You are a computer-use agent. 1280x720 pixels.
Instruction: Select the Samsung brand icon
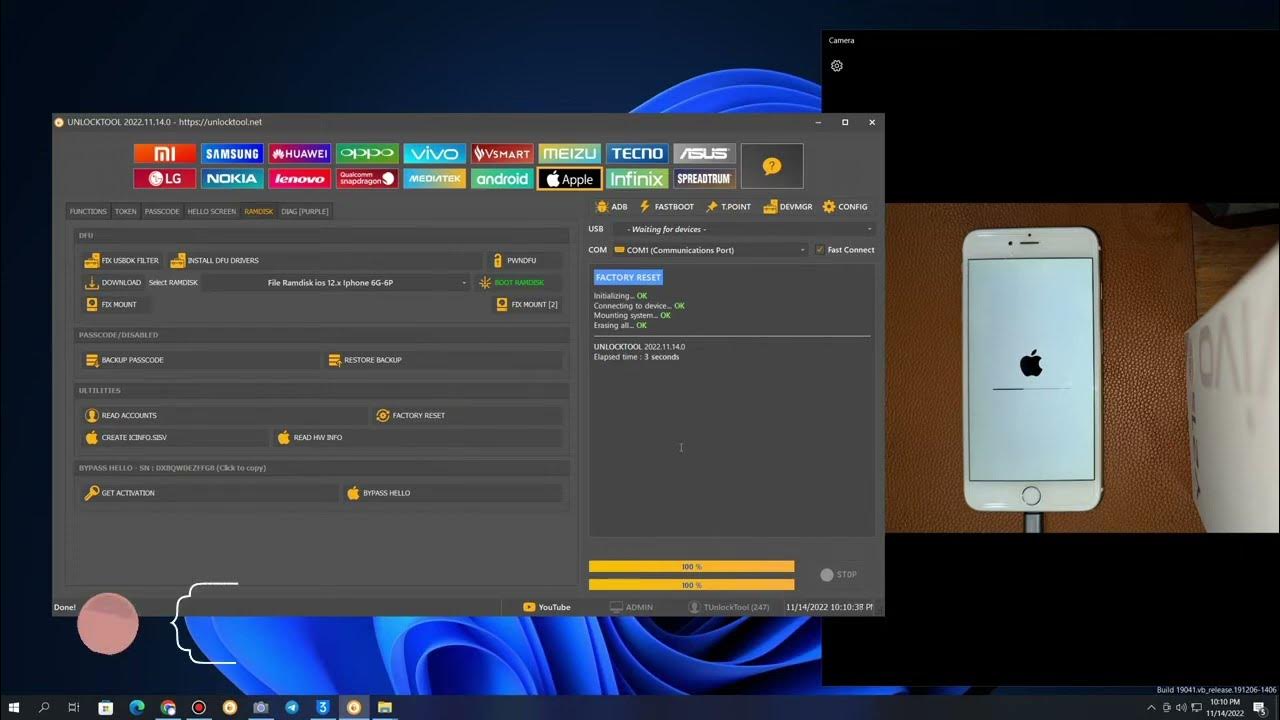click(x=232, y=153)
